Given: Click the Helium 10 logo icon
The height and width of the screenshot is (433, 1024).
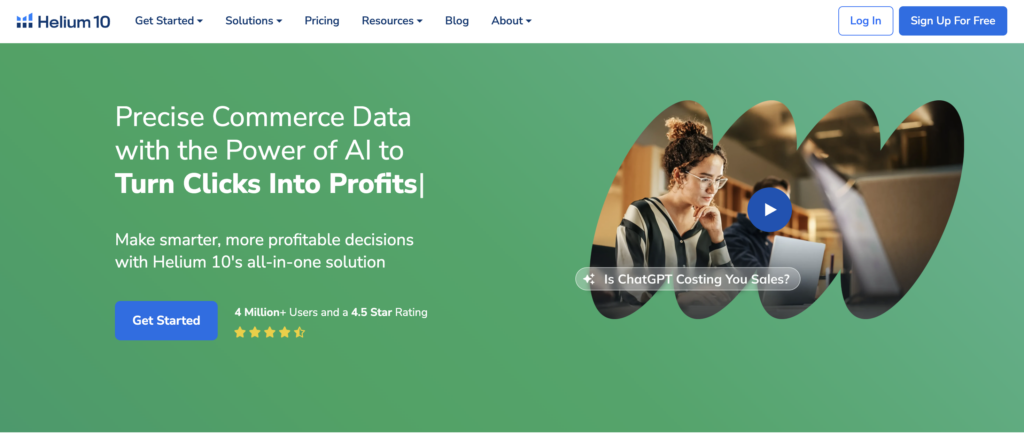Looking at the screenshot, I should 25,21.
